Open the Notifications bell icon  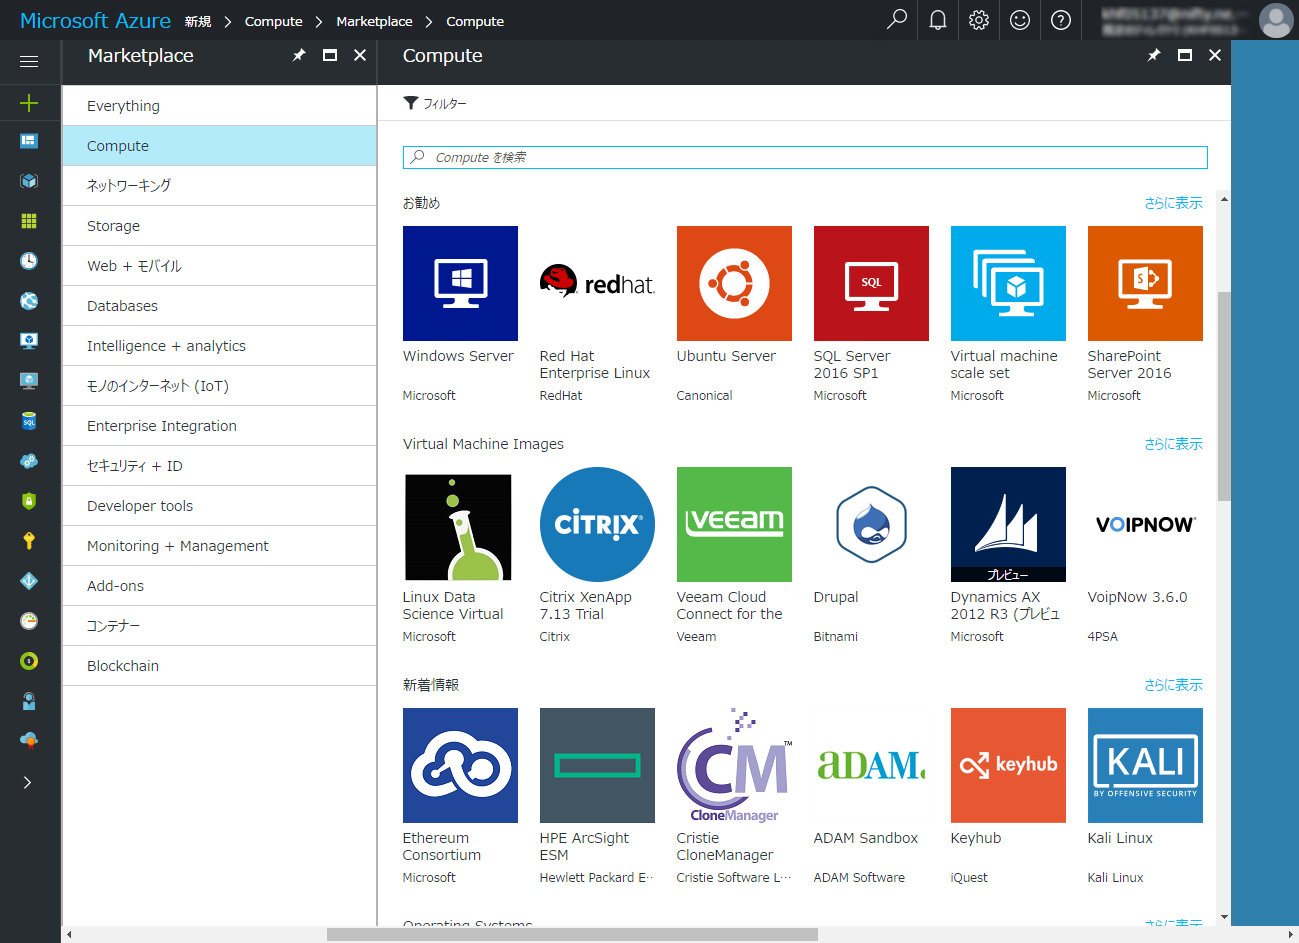pos(937,20)
